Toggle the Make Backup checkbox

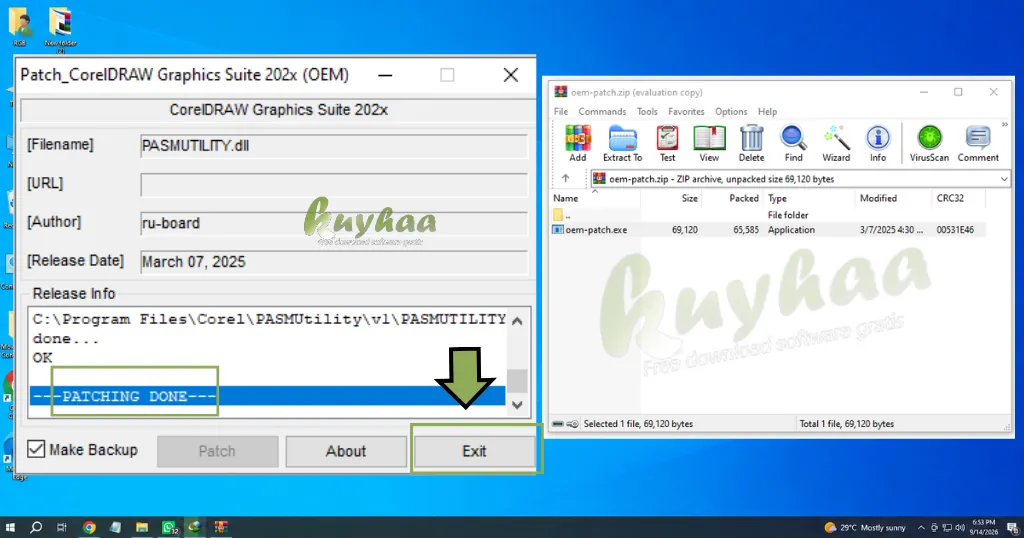click(x=37, y=449)
